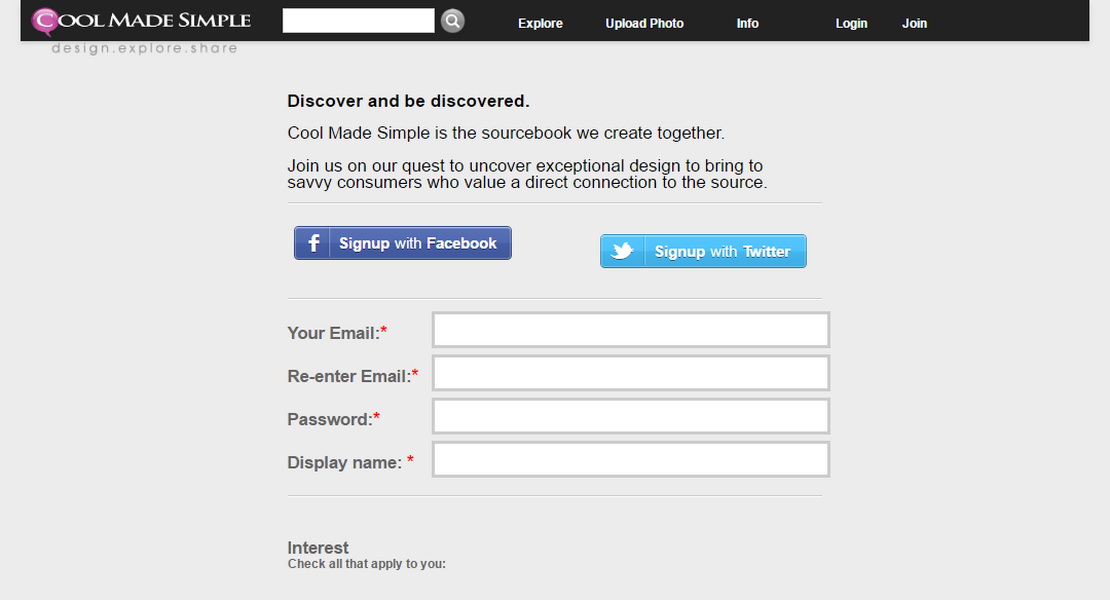Focus the header search box
The height and width of the screenshot is (600, 1110).
pyautogui.click(x=358, y=21)
